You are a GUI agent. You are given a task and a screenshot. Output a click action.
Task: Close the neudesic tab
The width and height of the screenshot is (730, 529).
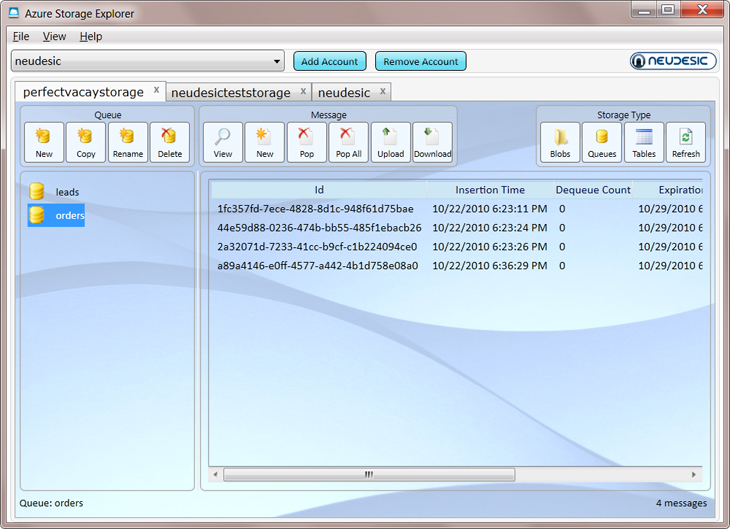(383, 91)
